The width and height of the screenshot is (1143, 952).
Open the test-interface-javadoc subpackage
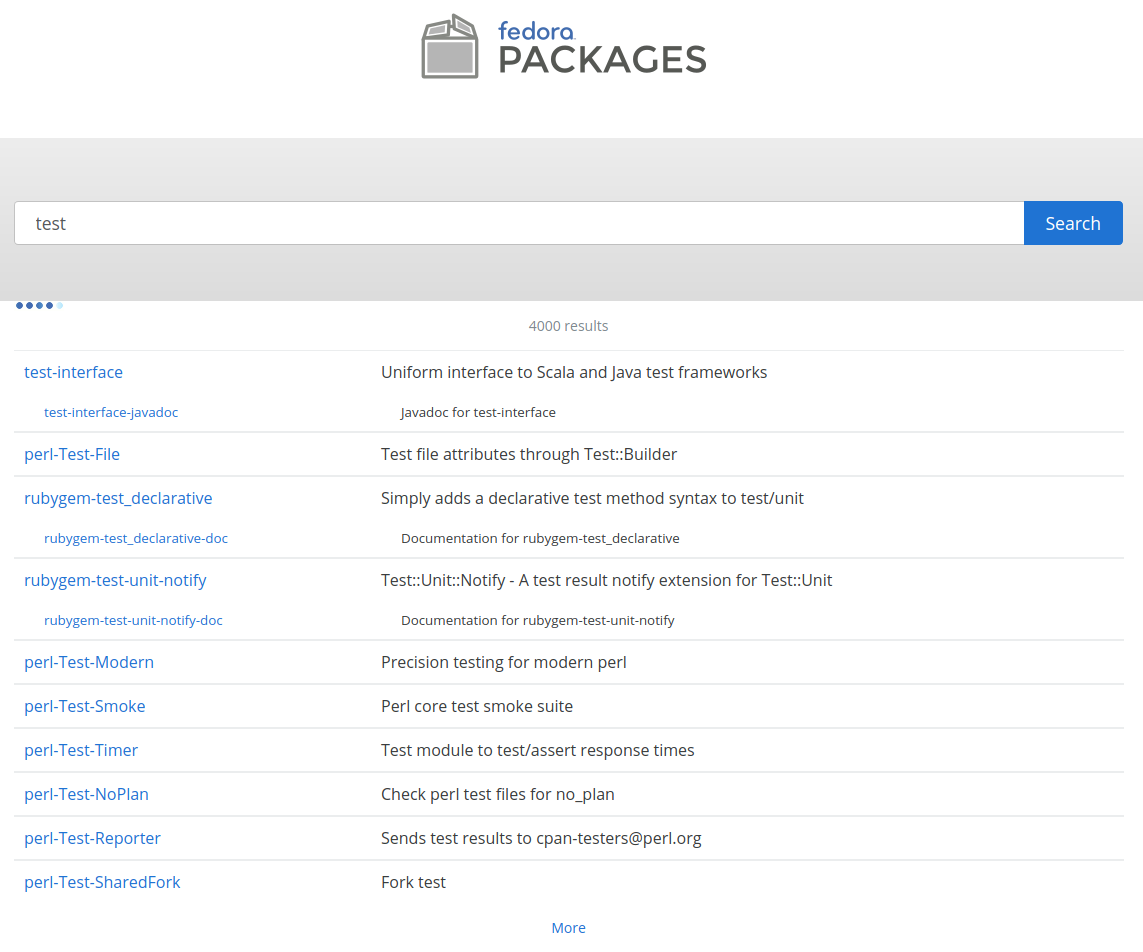111,413
